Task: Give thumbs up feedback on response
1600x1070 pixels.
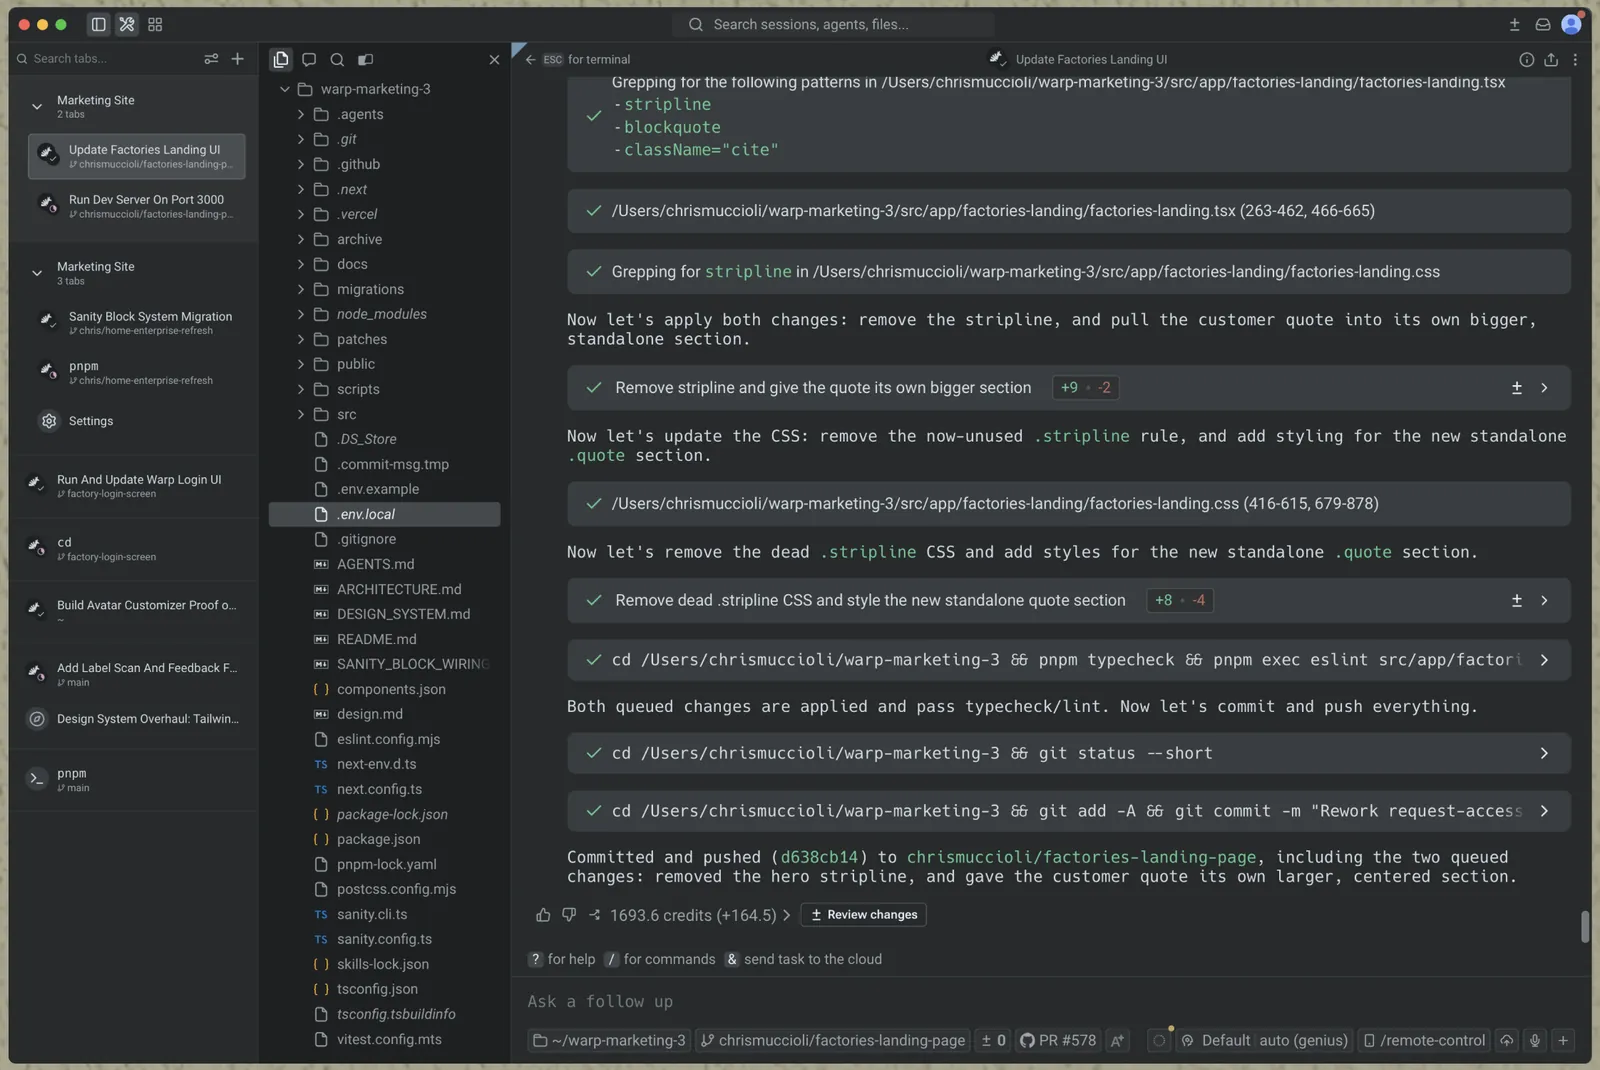Action: pos(543,915)
